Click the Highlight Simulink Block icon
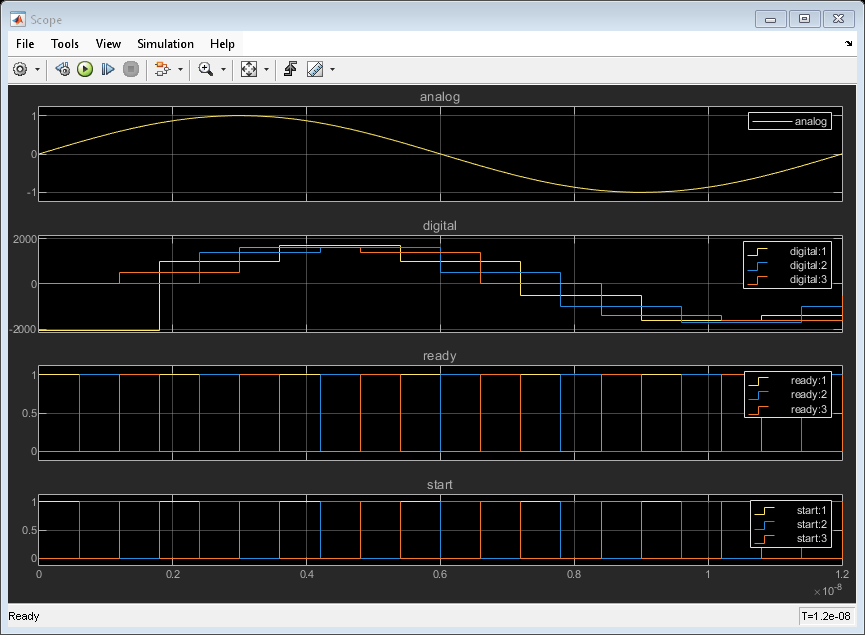The width and height of the screenshot is (865, 635). pos(160,70)
